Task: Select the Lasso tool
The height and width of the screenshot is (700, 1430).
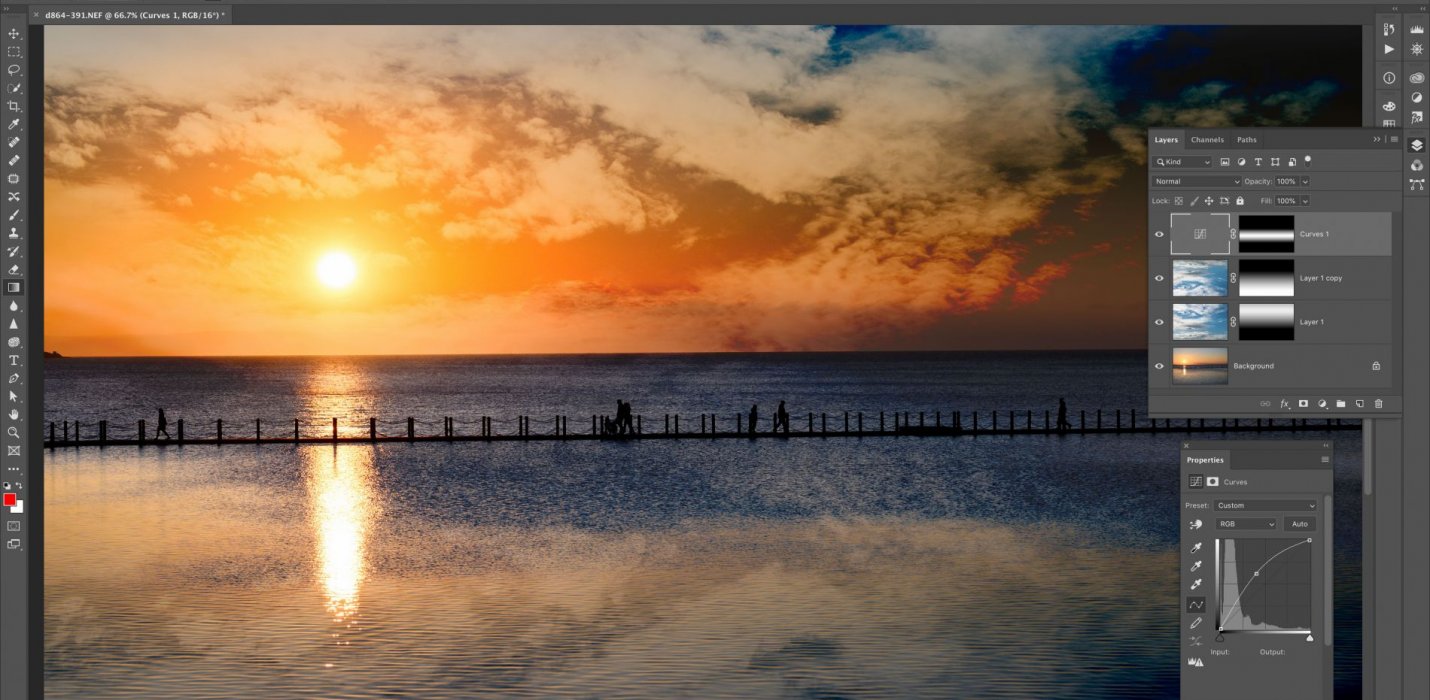Action: tap(14, 70)
